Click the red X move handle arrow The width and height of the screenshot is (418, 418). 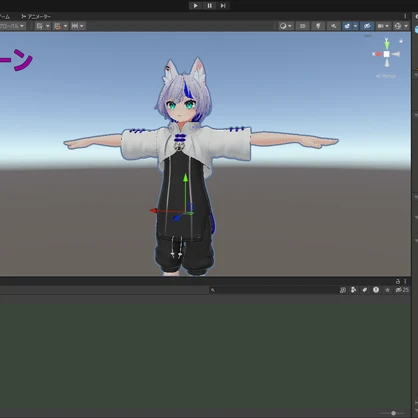(x=154, y=211)
